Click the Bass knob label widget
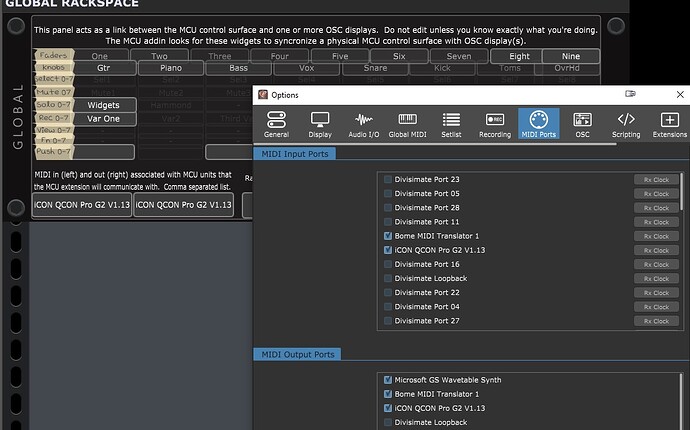690x430 pixels. 238,68
